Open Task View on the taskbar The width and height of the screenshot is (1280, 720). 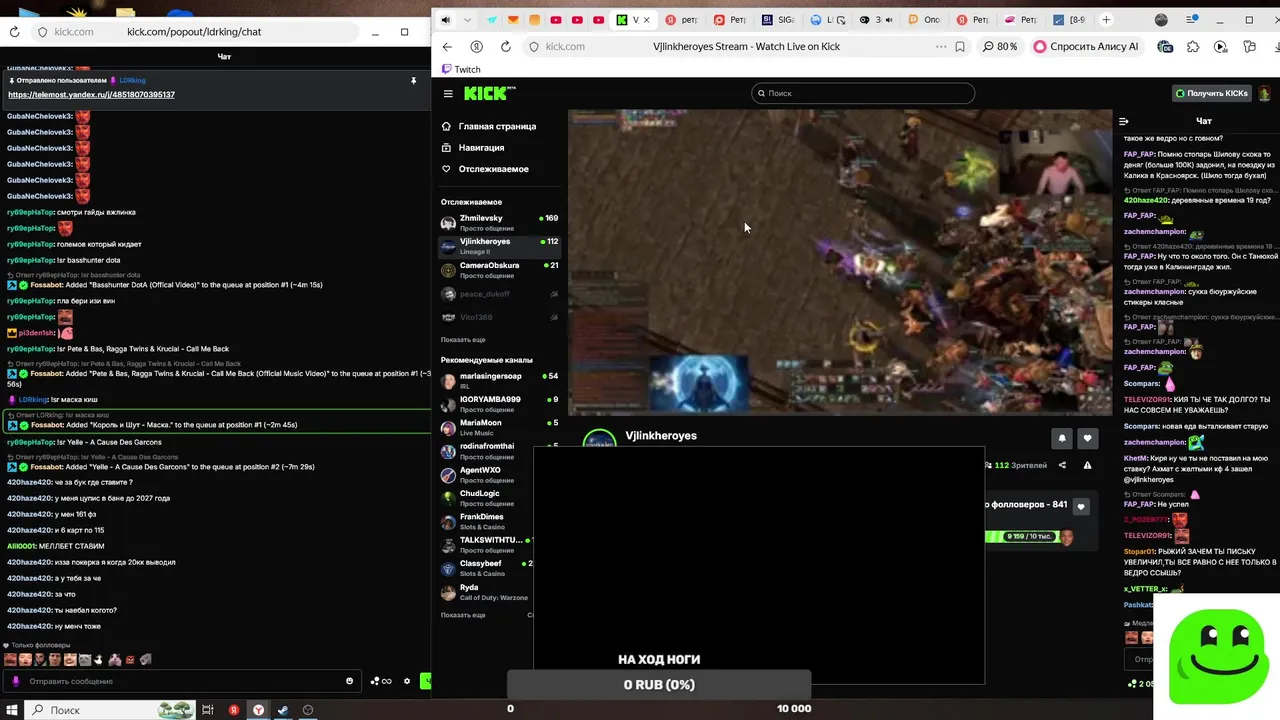pos(208,710)
